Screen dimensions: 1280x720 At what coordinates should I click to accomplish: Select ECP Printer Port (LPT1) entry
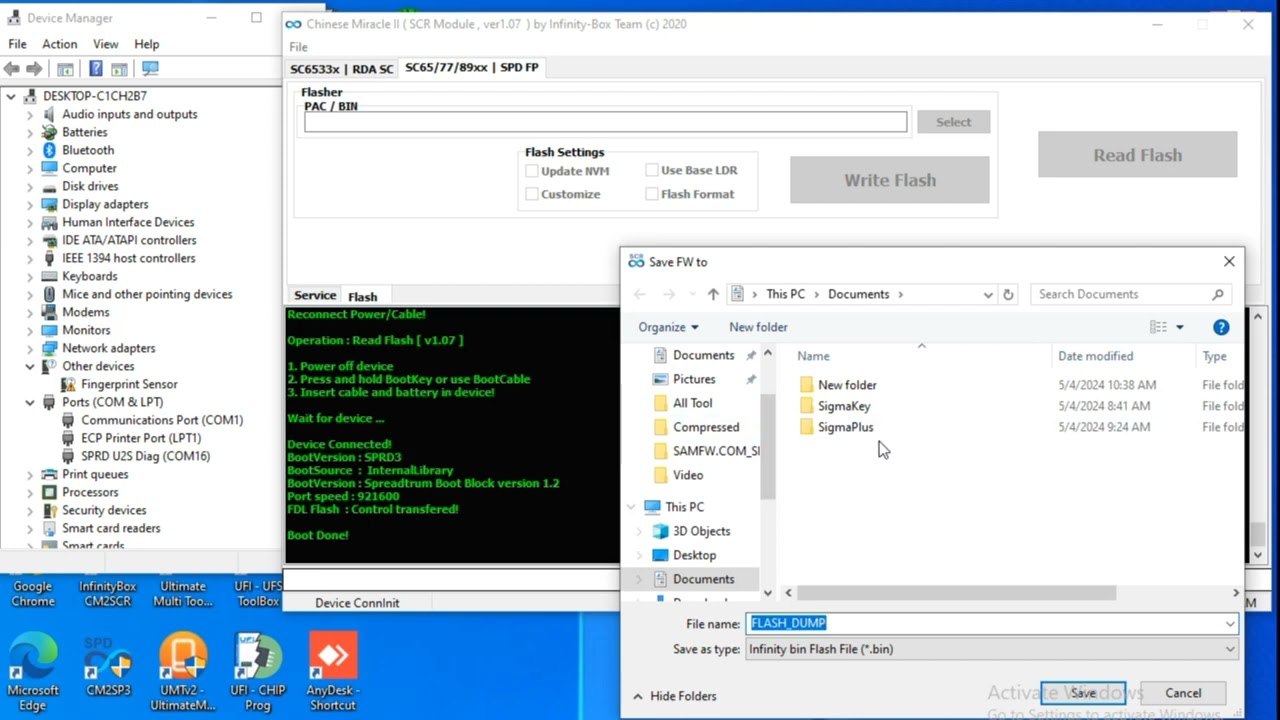(141, 438)
